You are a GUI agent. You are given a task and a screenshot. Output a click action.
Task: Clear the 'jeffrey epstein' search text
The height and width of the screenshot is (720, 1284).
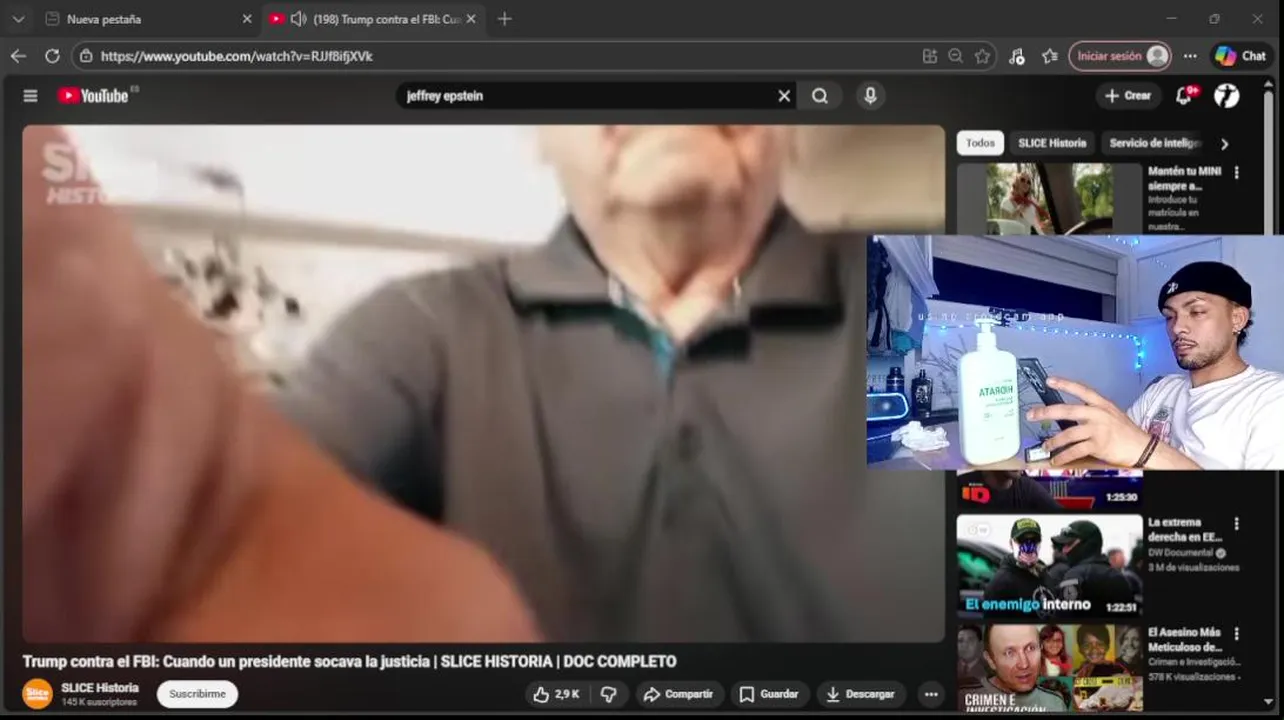coord(784,96)
